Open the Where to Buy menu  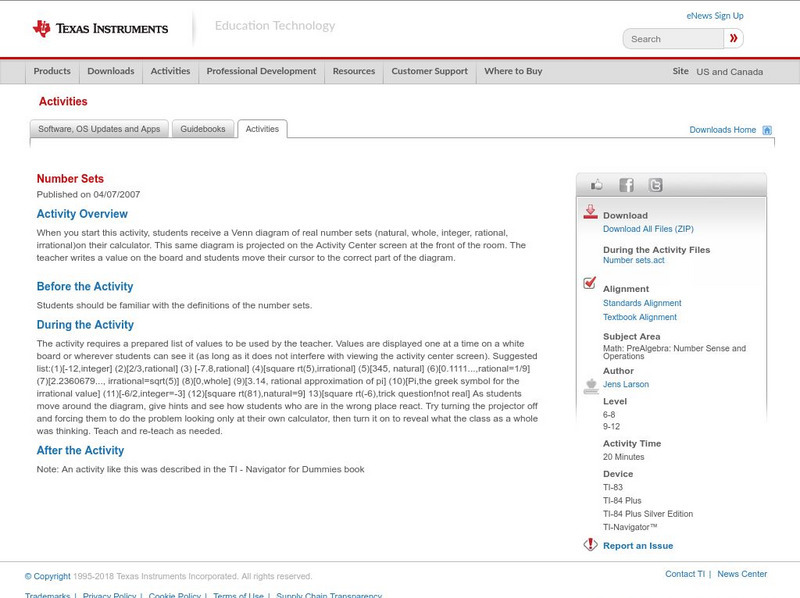click(513, 71)
